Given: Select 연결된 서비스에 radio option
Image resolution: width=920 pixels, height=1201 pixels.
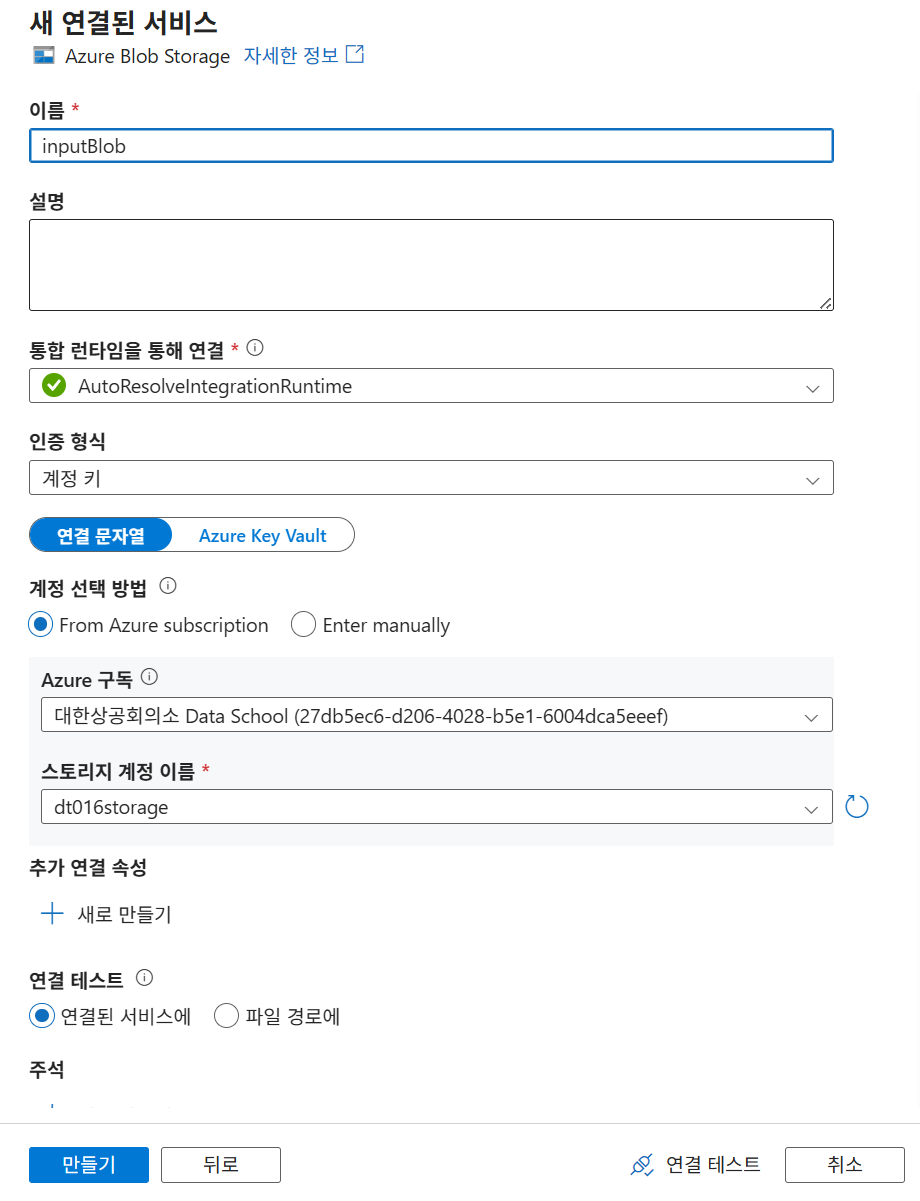Looking at the screenshot, I should click(x=40, y=1016).
